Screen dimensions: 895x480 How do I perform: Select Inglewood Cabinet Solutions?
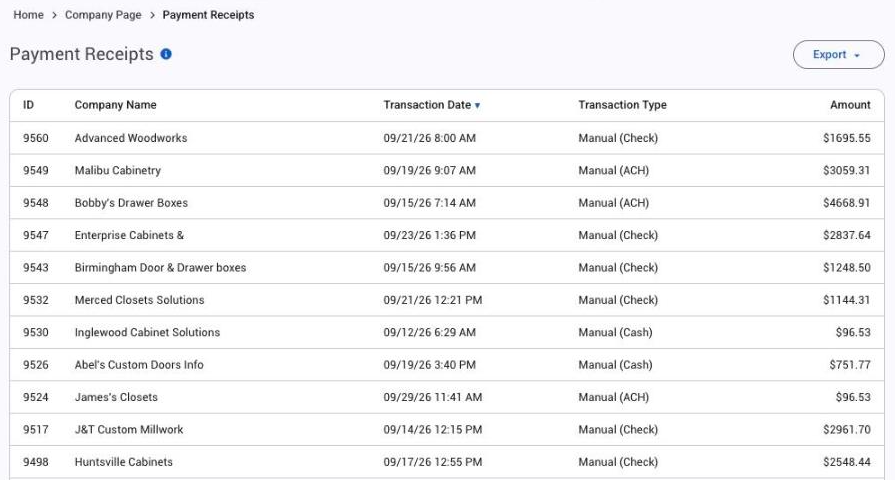coord(147,332)
